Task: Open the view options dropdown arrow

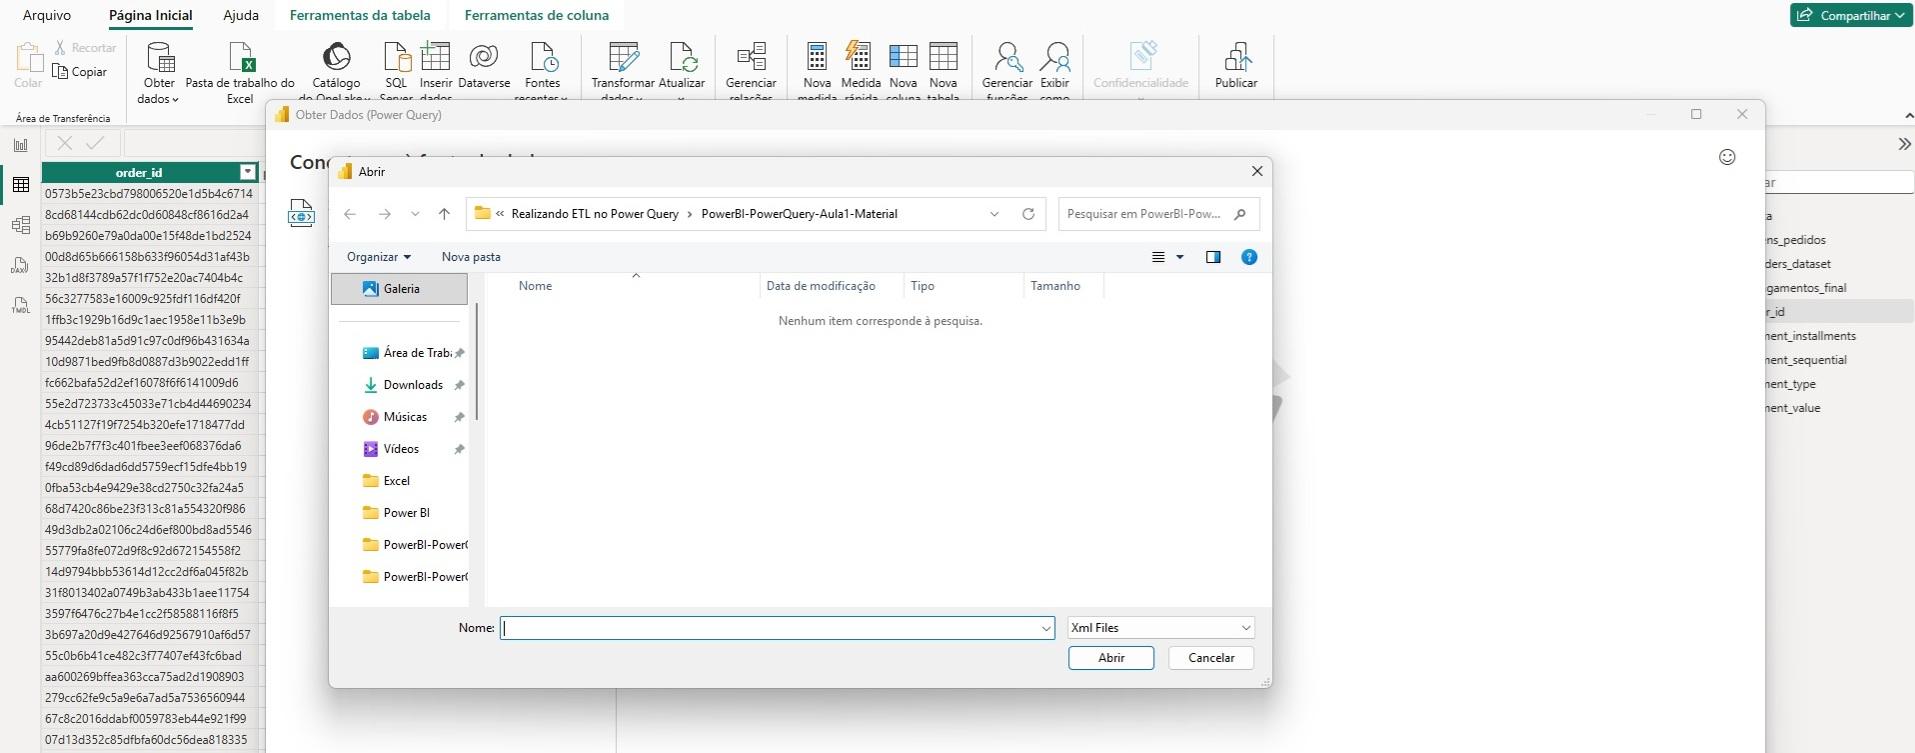Action: click(1180, 257)
